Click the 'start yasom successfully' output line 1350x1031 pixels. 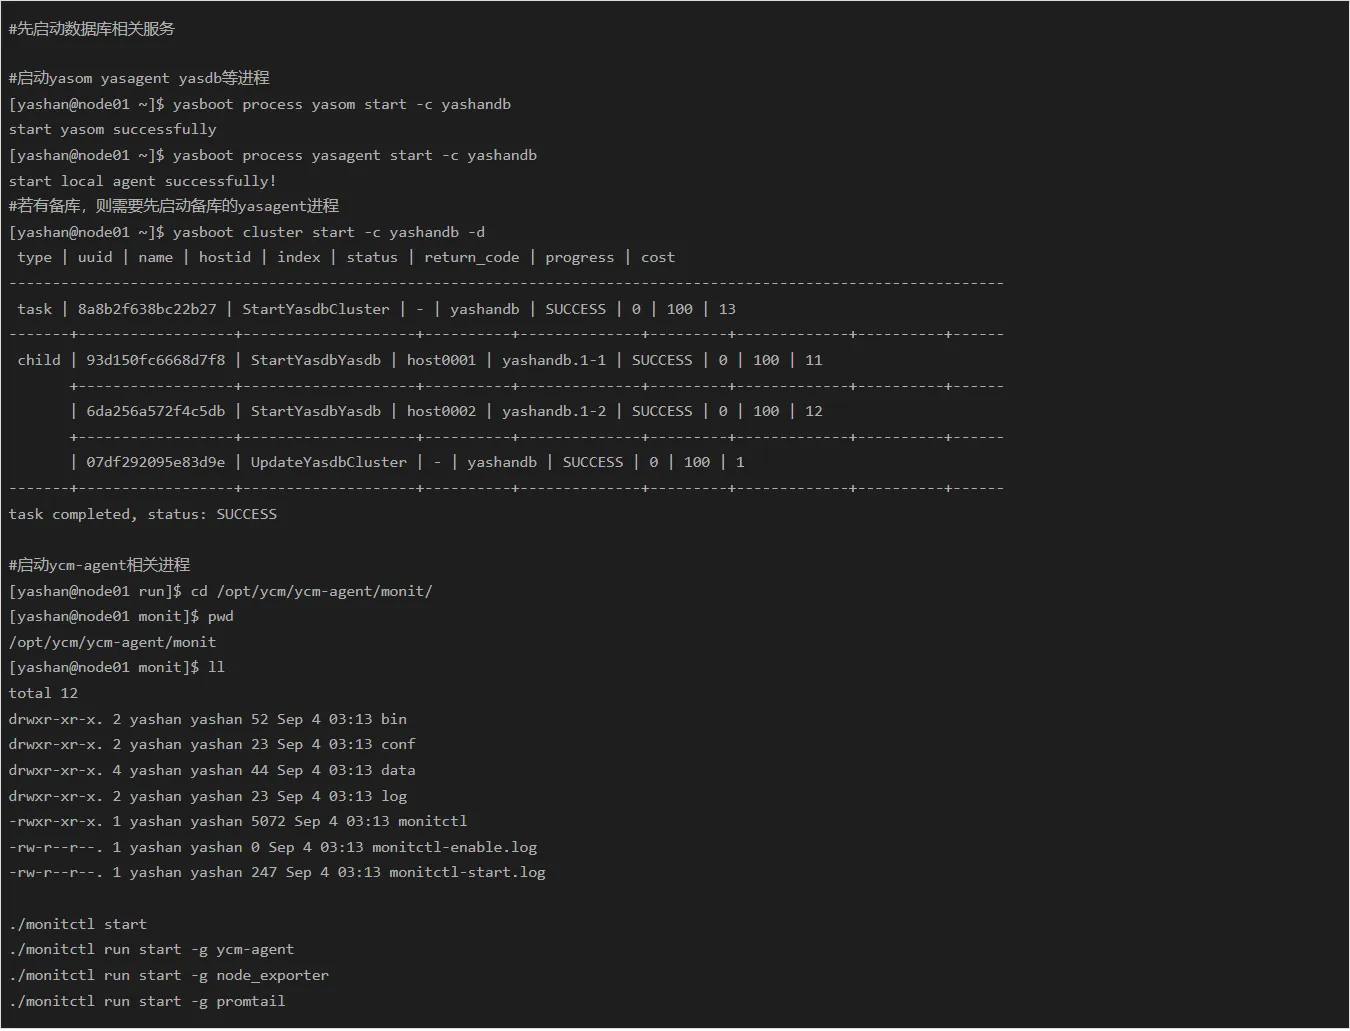112,129
